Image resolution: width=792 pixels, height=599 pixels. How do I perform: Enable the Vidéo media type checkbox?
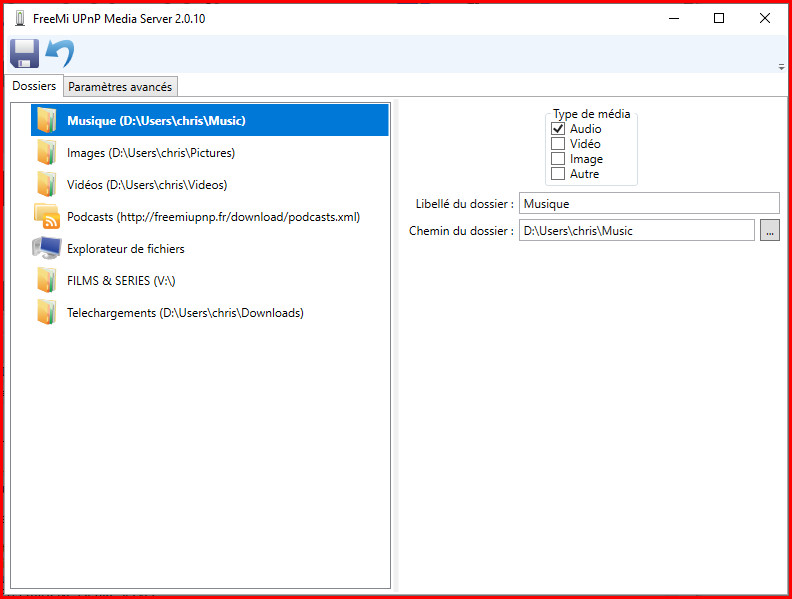click(558, 143)
